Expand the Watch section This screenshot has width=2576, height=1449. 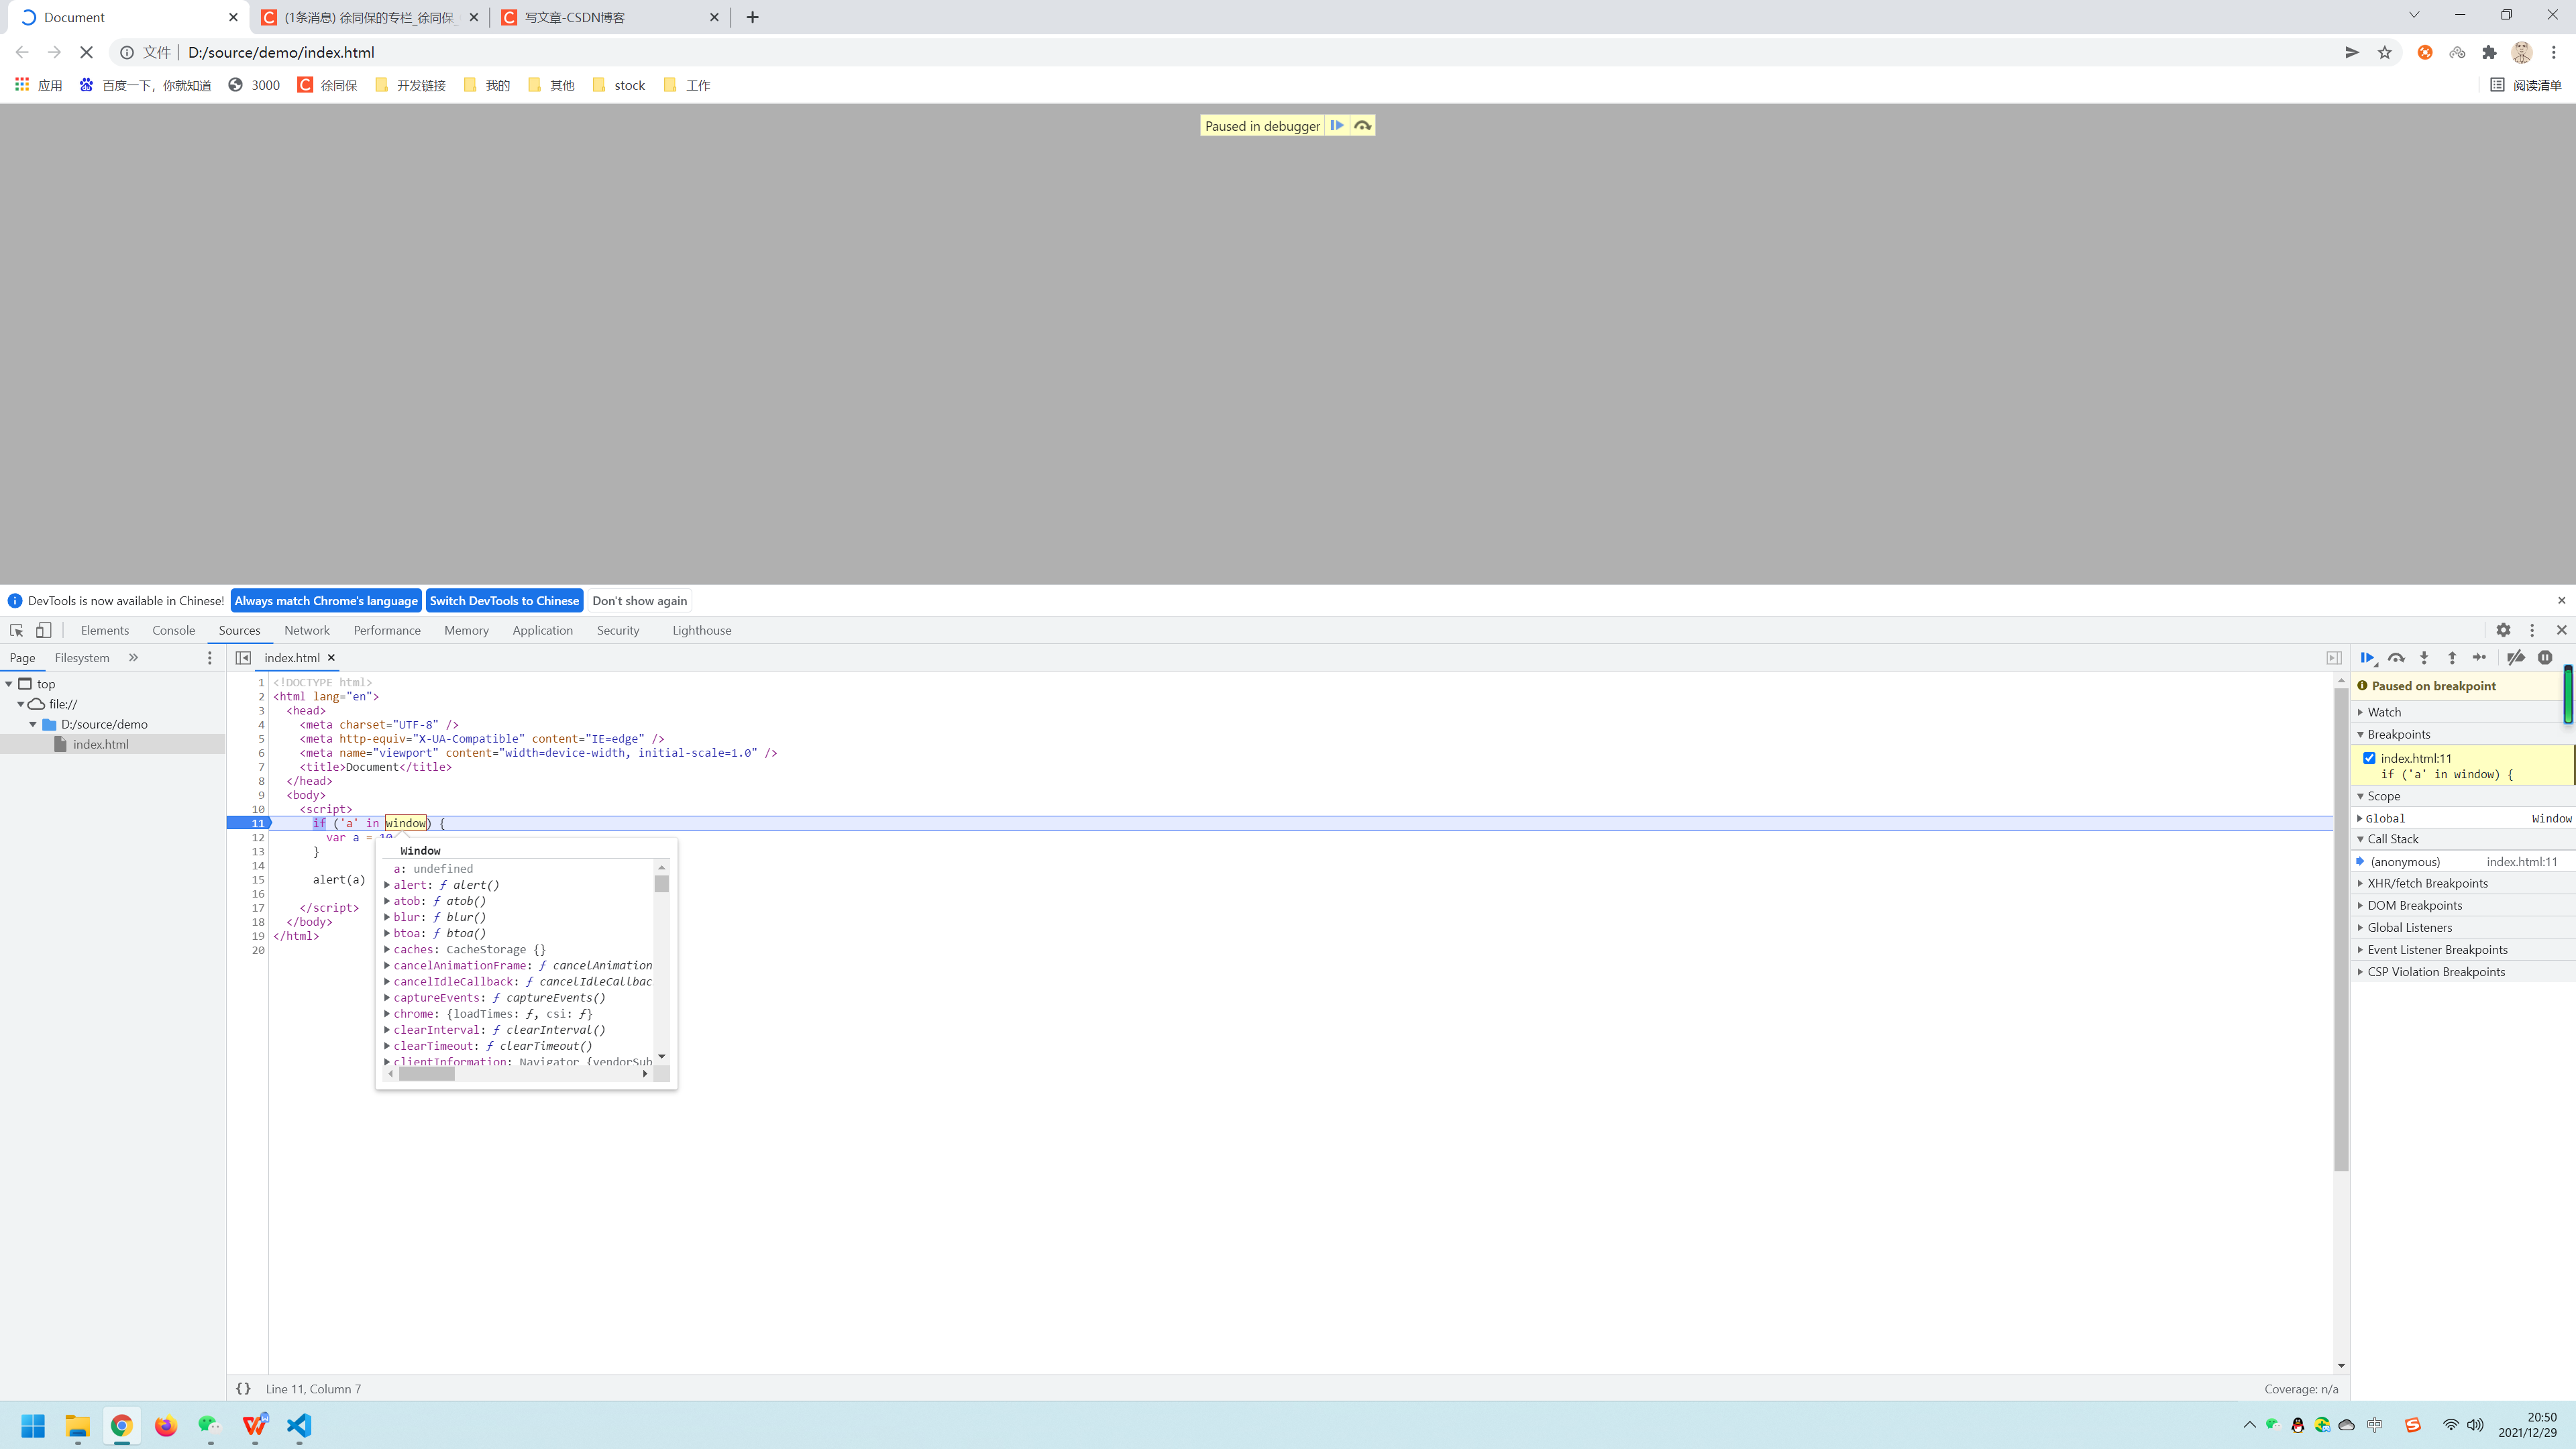coord(2384,712)
